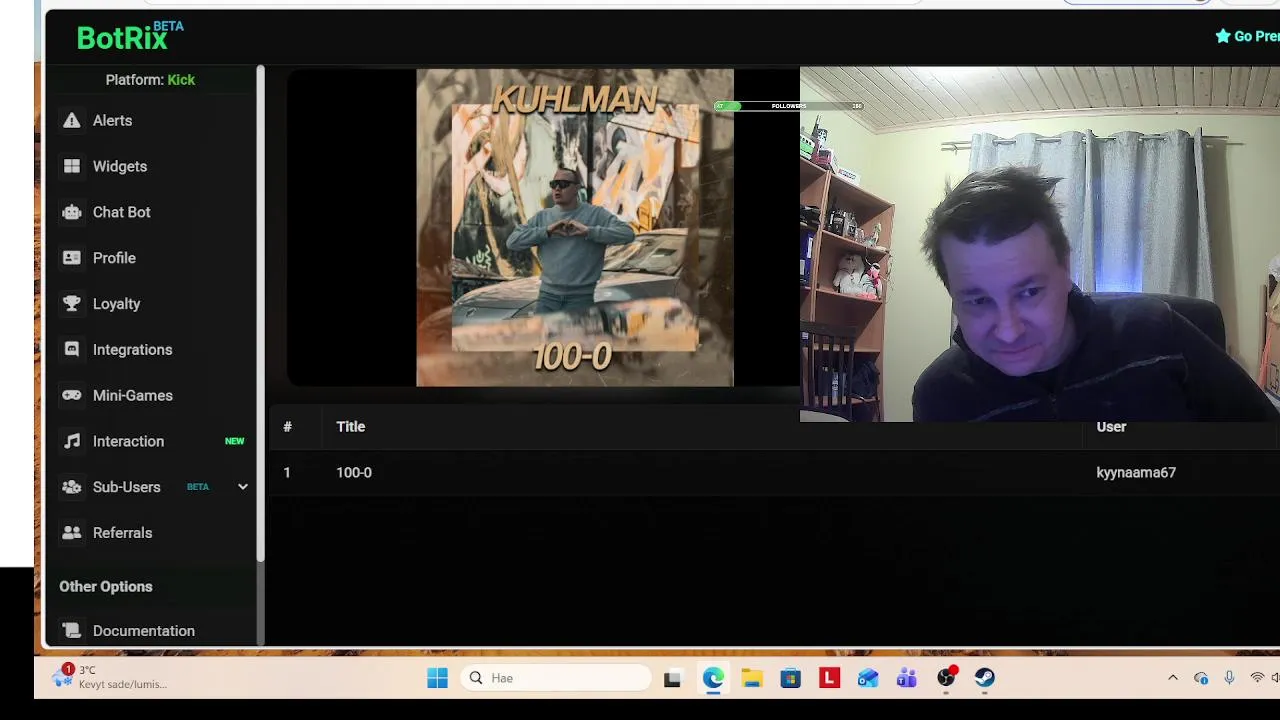Open OBS Studio from taskbar
Viewport: 1280px width, 720px height.
pyautogui.click(x=946, y=679)
